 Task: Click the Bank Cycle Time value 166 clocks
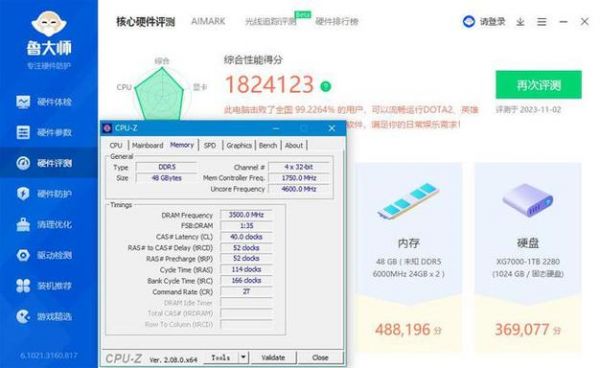pos(246,281)
